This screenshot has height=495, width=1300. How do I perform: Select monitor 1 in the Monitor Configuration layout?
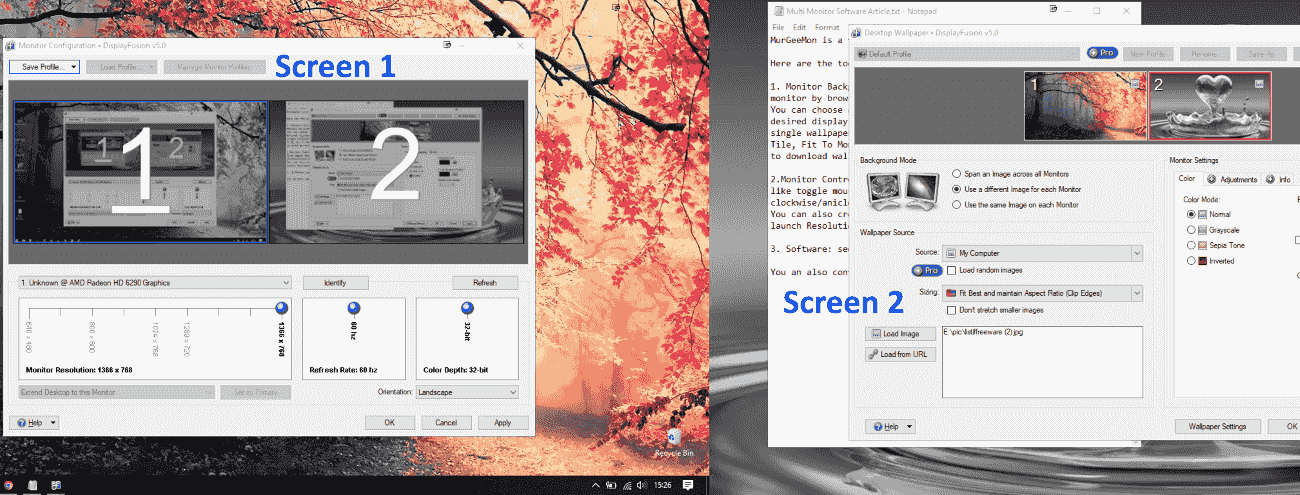(x=140, y=171)
